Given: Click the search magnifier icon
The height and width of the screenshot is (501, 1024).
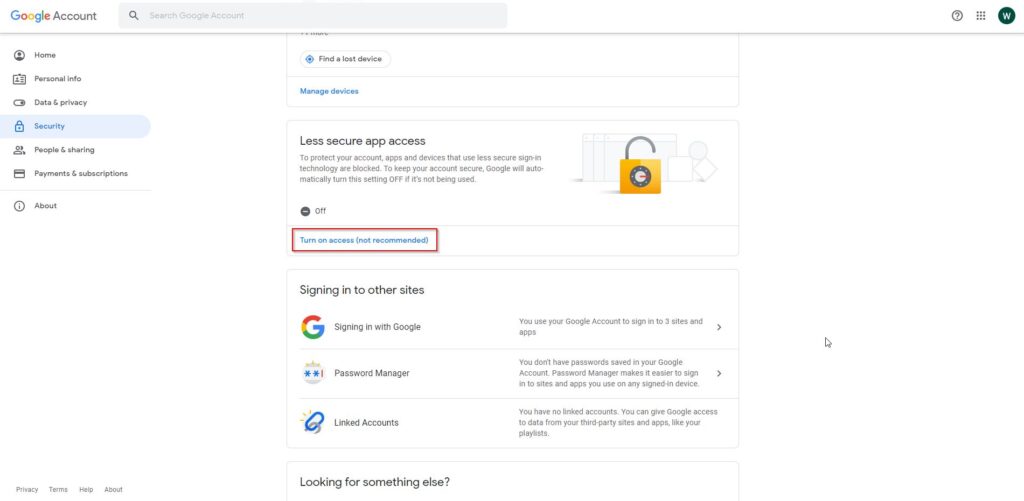Looking at the screenshot, I should click(134, 15).
